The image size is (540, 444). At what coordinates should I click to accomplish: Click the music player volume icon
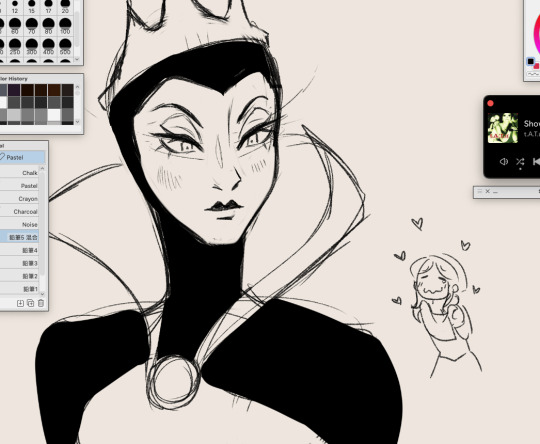click(503, 162)
